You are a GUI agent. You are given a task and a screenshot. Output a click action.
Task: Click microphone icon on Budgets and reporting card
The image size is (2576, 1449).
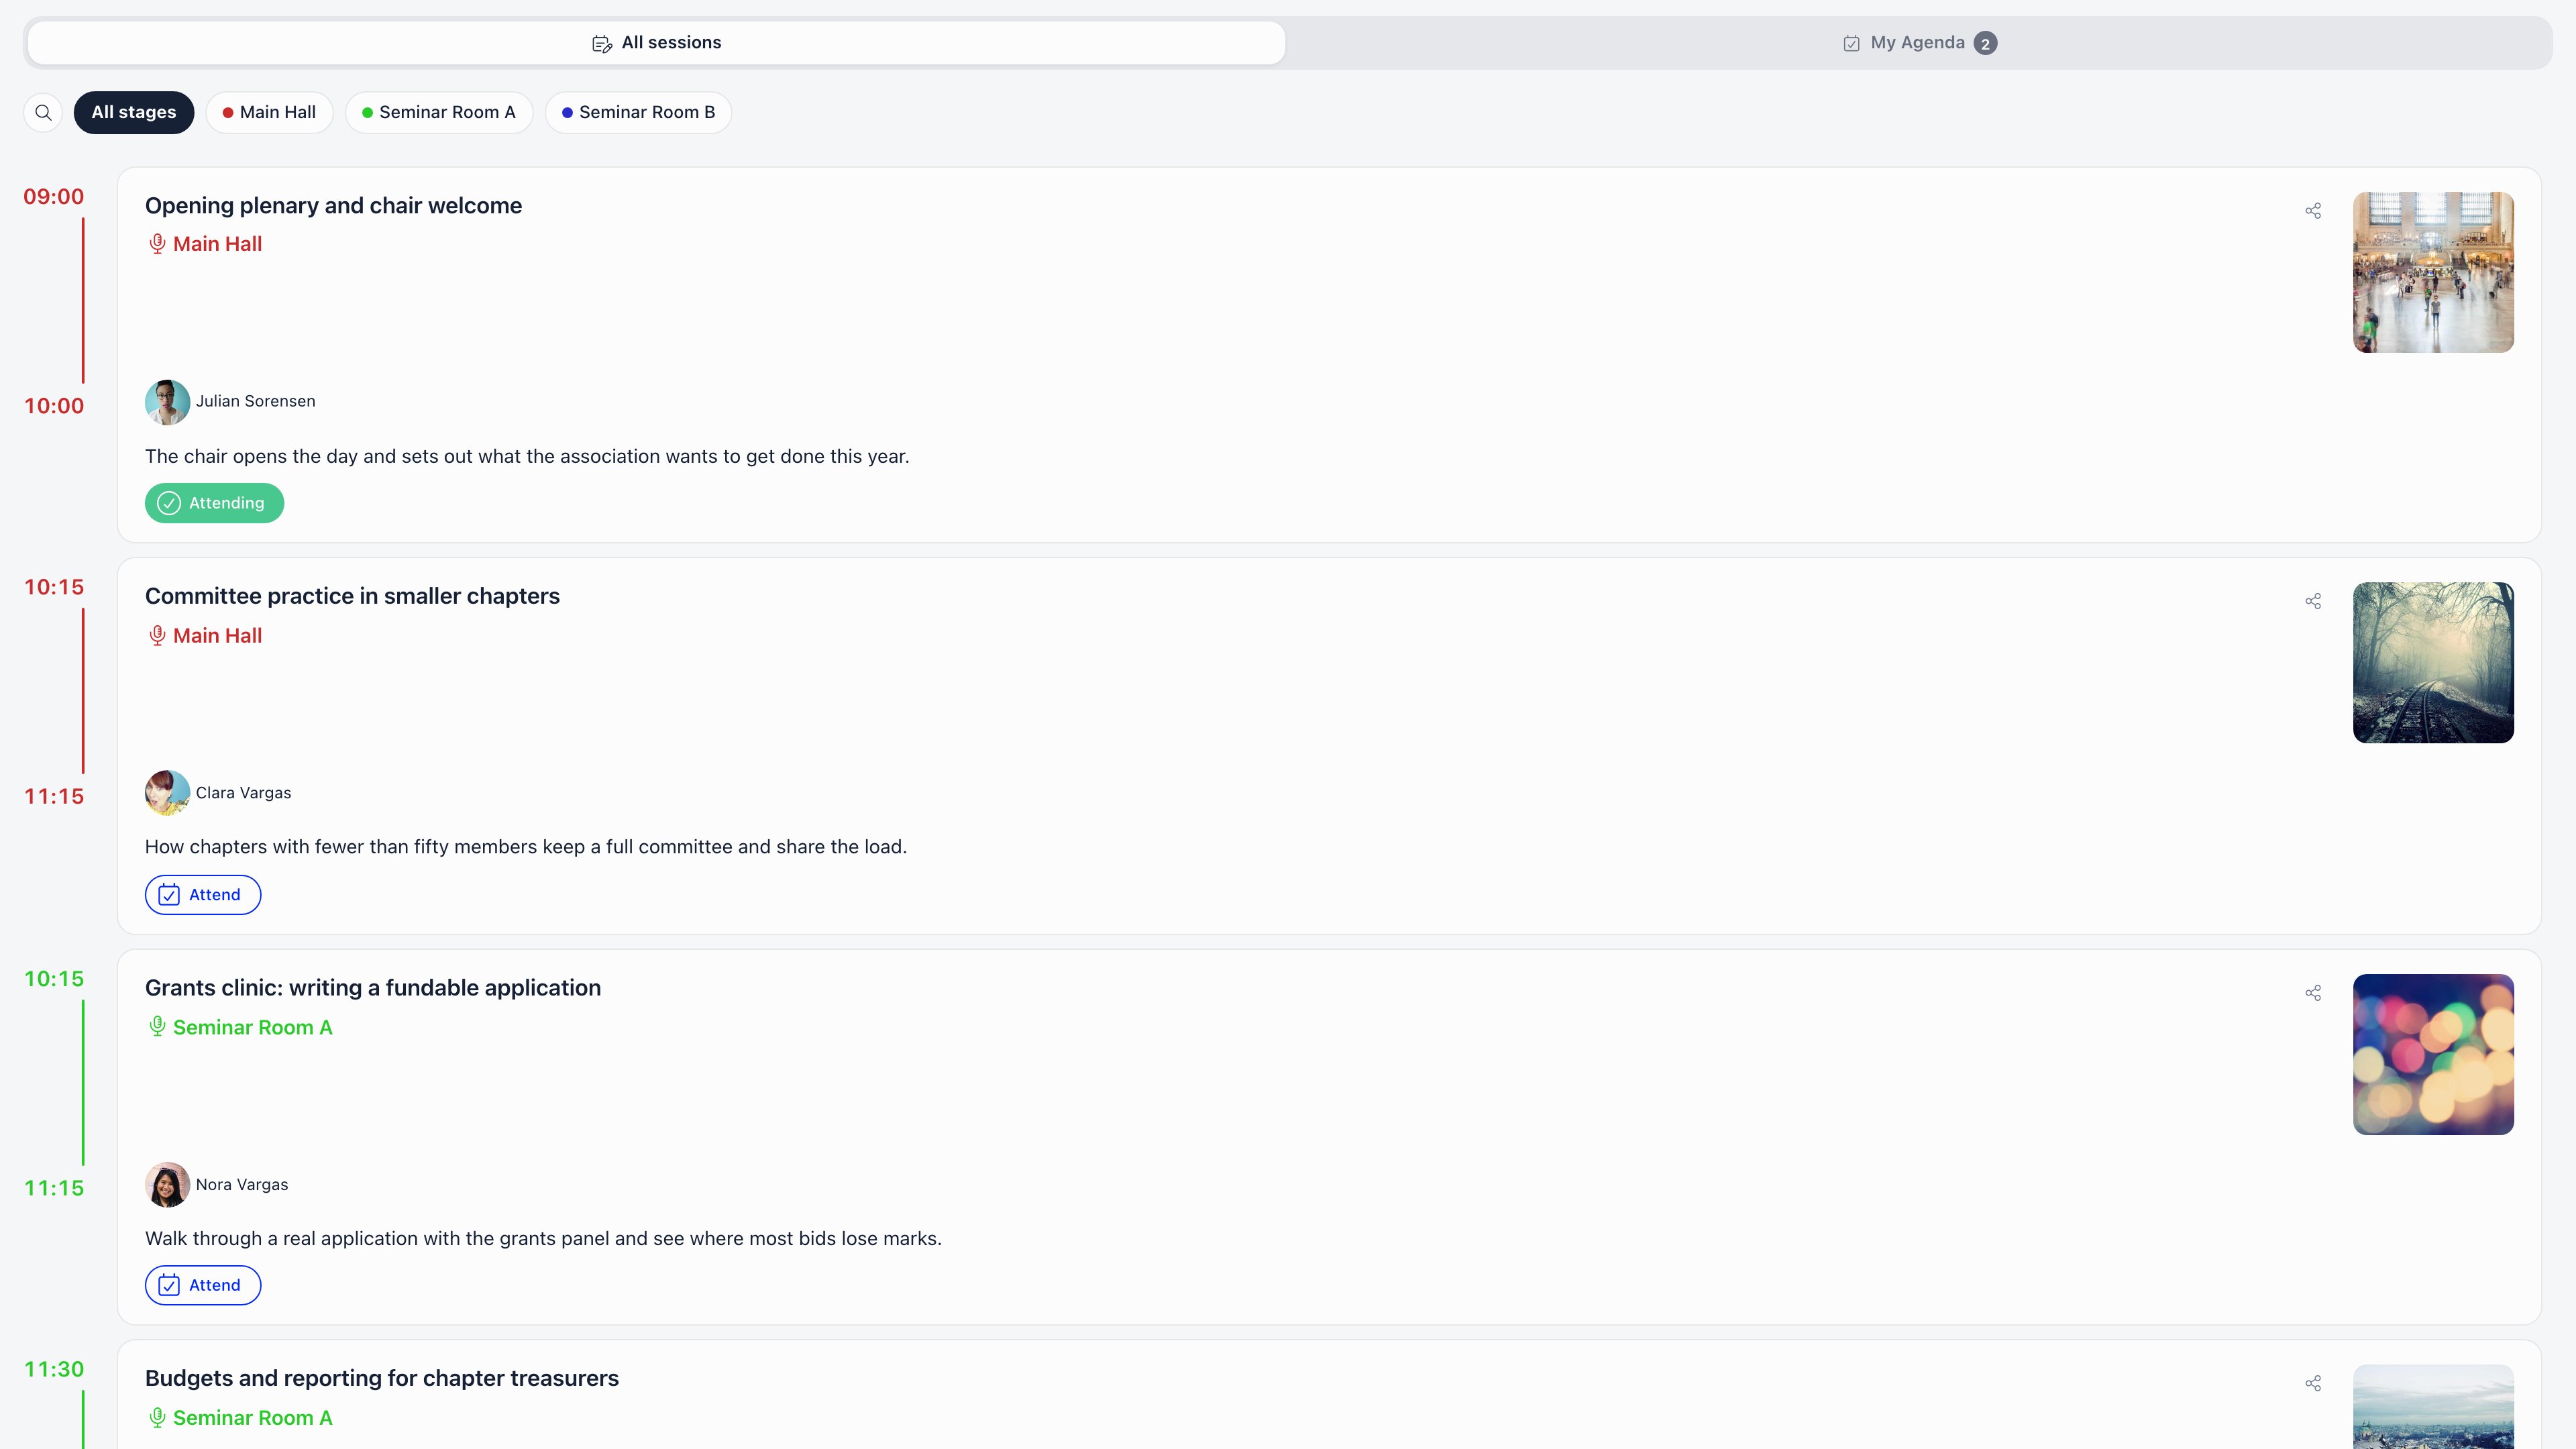(157, 1418)
